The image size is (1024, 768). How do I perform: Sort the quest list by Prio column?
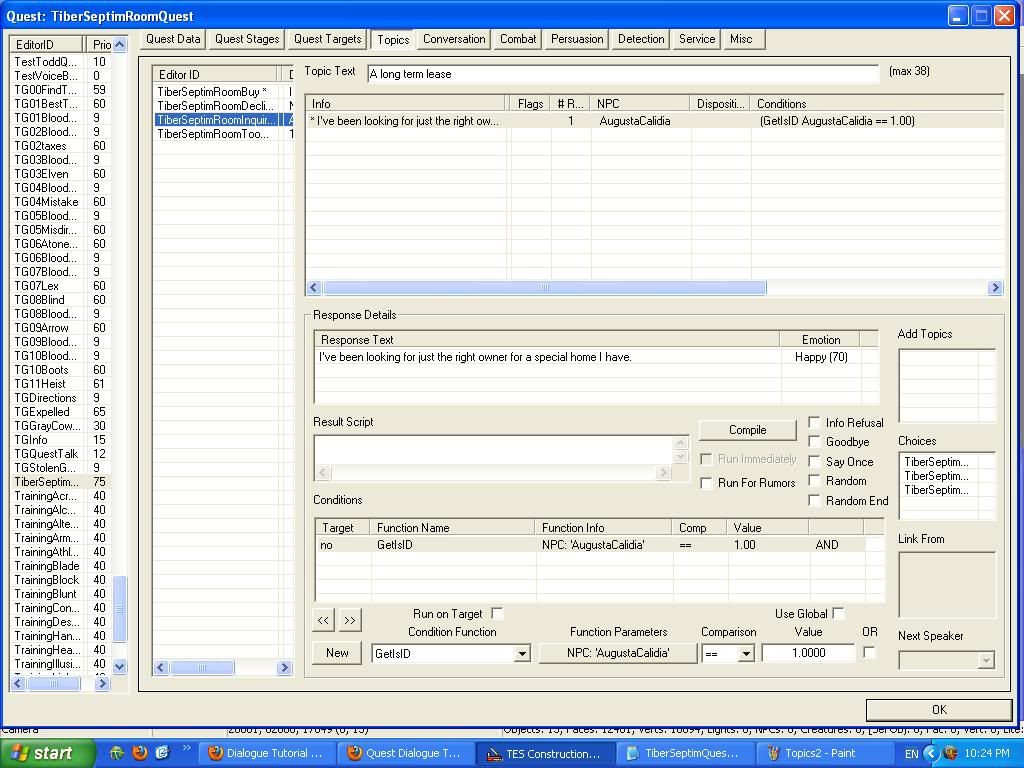tap(100, 44)
